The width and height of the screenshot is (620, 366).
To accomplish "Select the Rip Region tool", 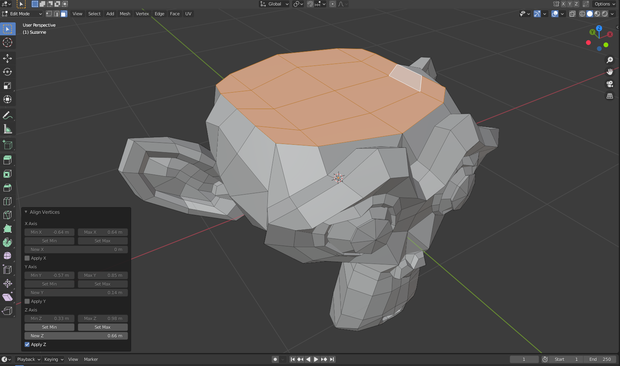I will click(x=8, y=310).
